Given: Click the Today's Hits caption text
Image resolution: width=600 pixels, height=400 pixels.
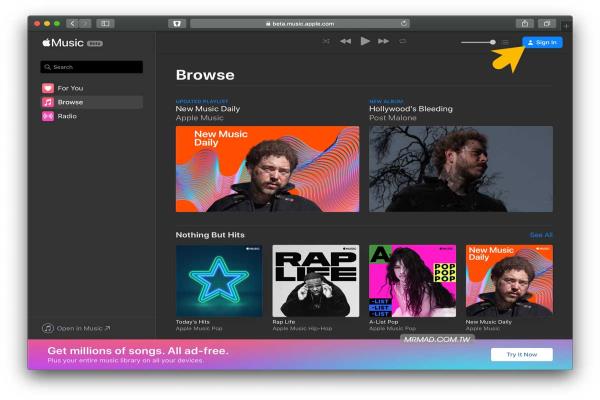Looking at the screenshot, I should (192, 322).
